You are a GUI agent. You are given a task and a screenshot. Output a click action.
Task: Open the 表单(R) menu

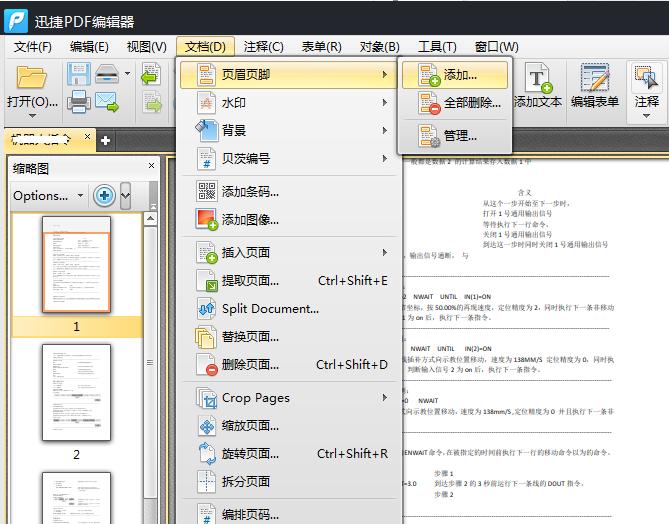pyautogui.click(x=321, y=46)
